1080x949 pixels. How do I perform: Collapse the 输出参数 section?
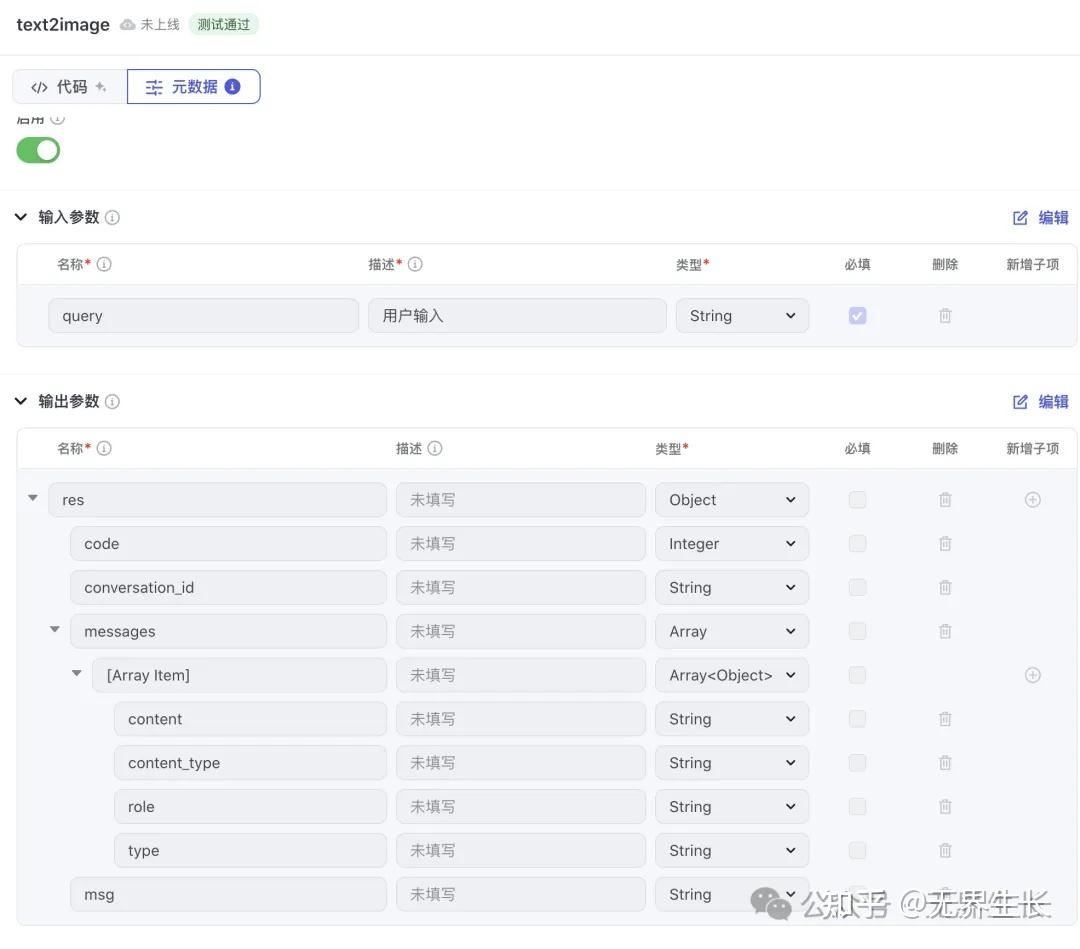[21, 401]
